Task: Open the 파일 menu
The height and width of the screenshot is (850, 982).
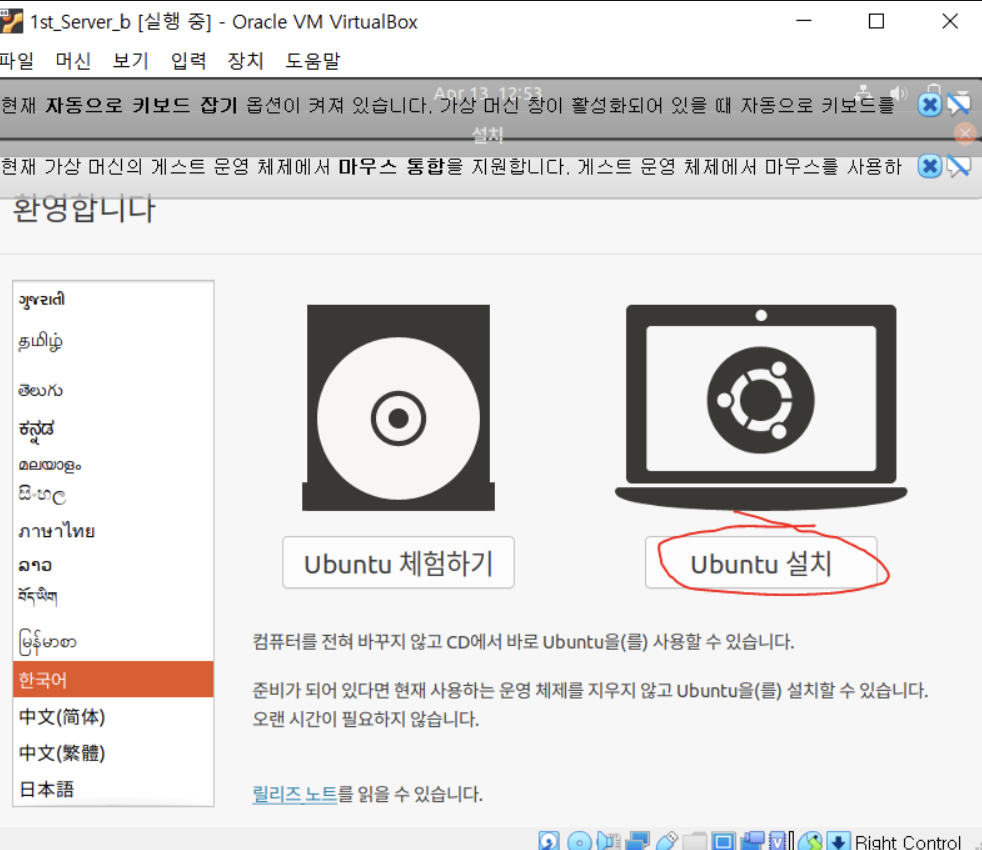Action: pos(17,61)
